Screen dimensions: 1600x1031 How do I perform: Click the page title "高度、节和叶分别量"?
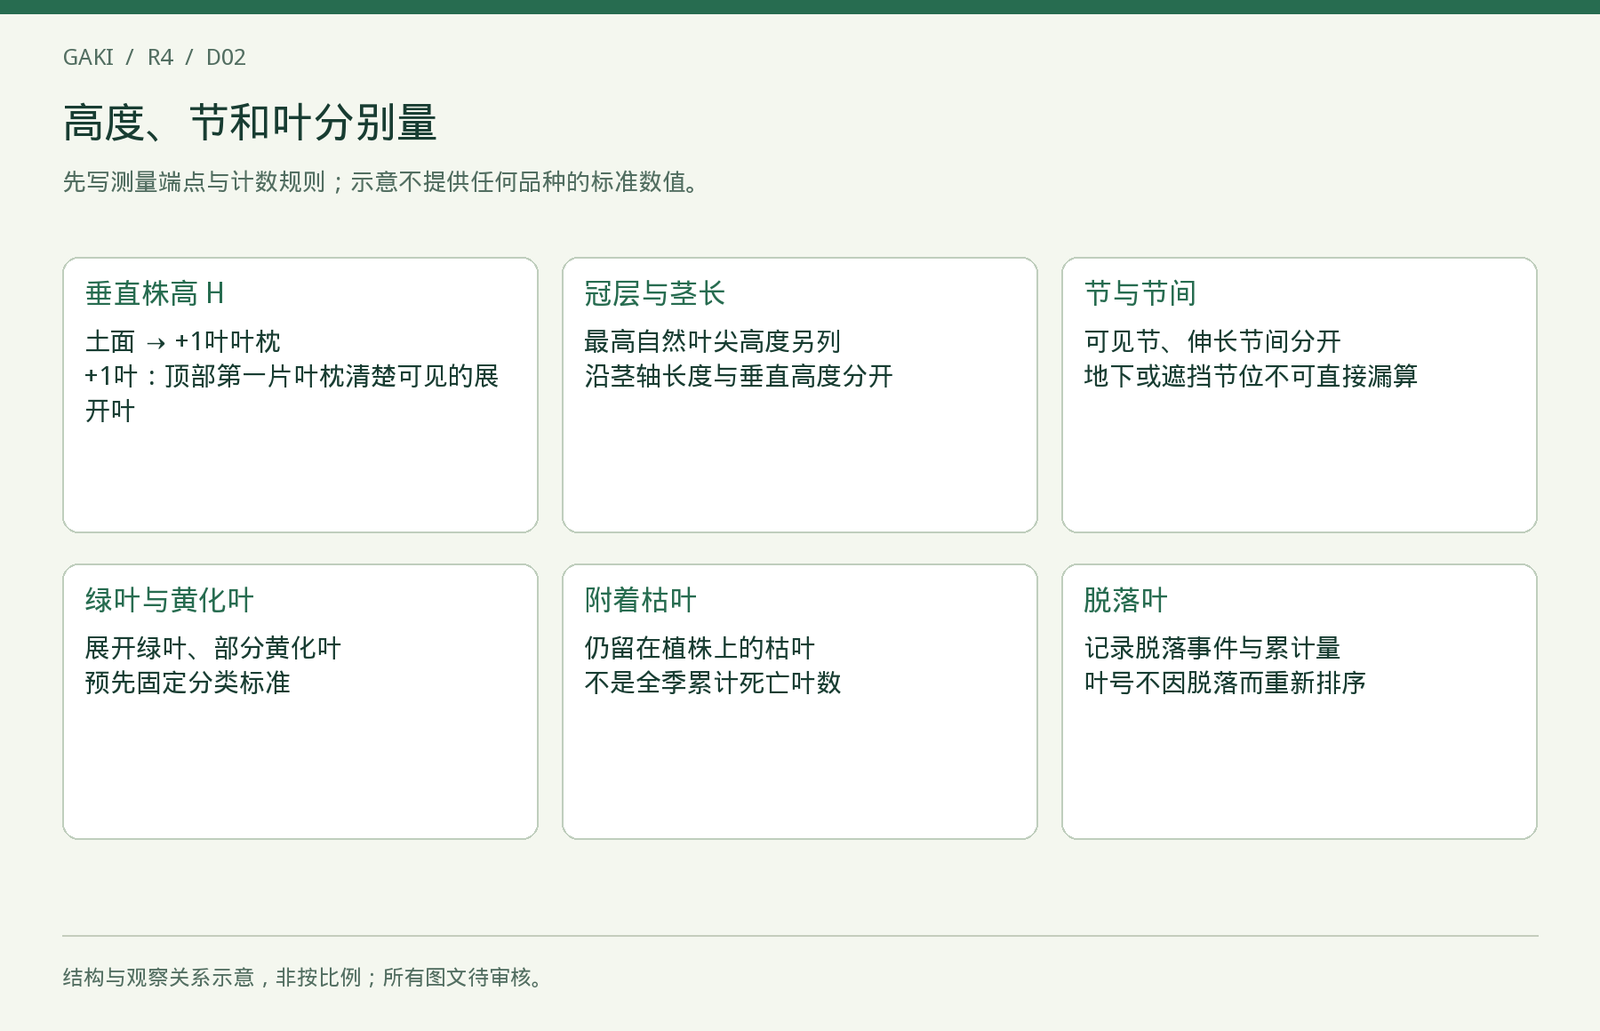coord(250,123)
